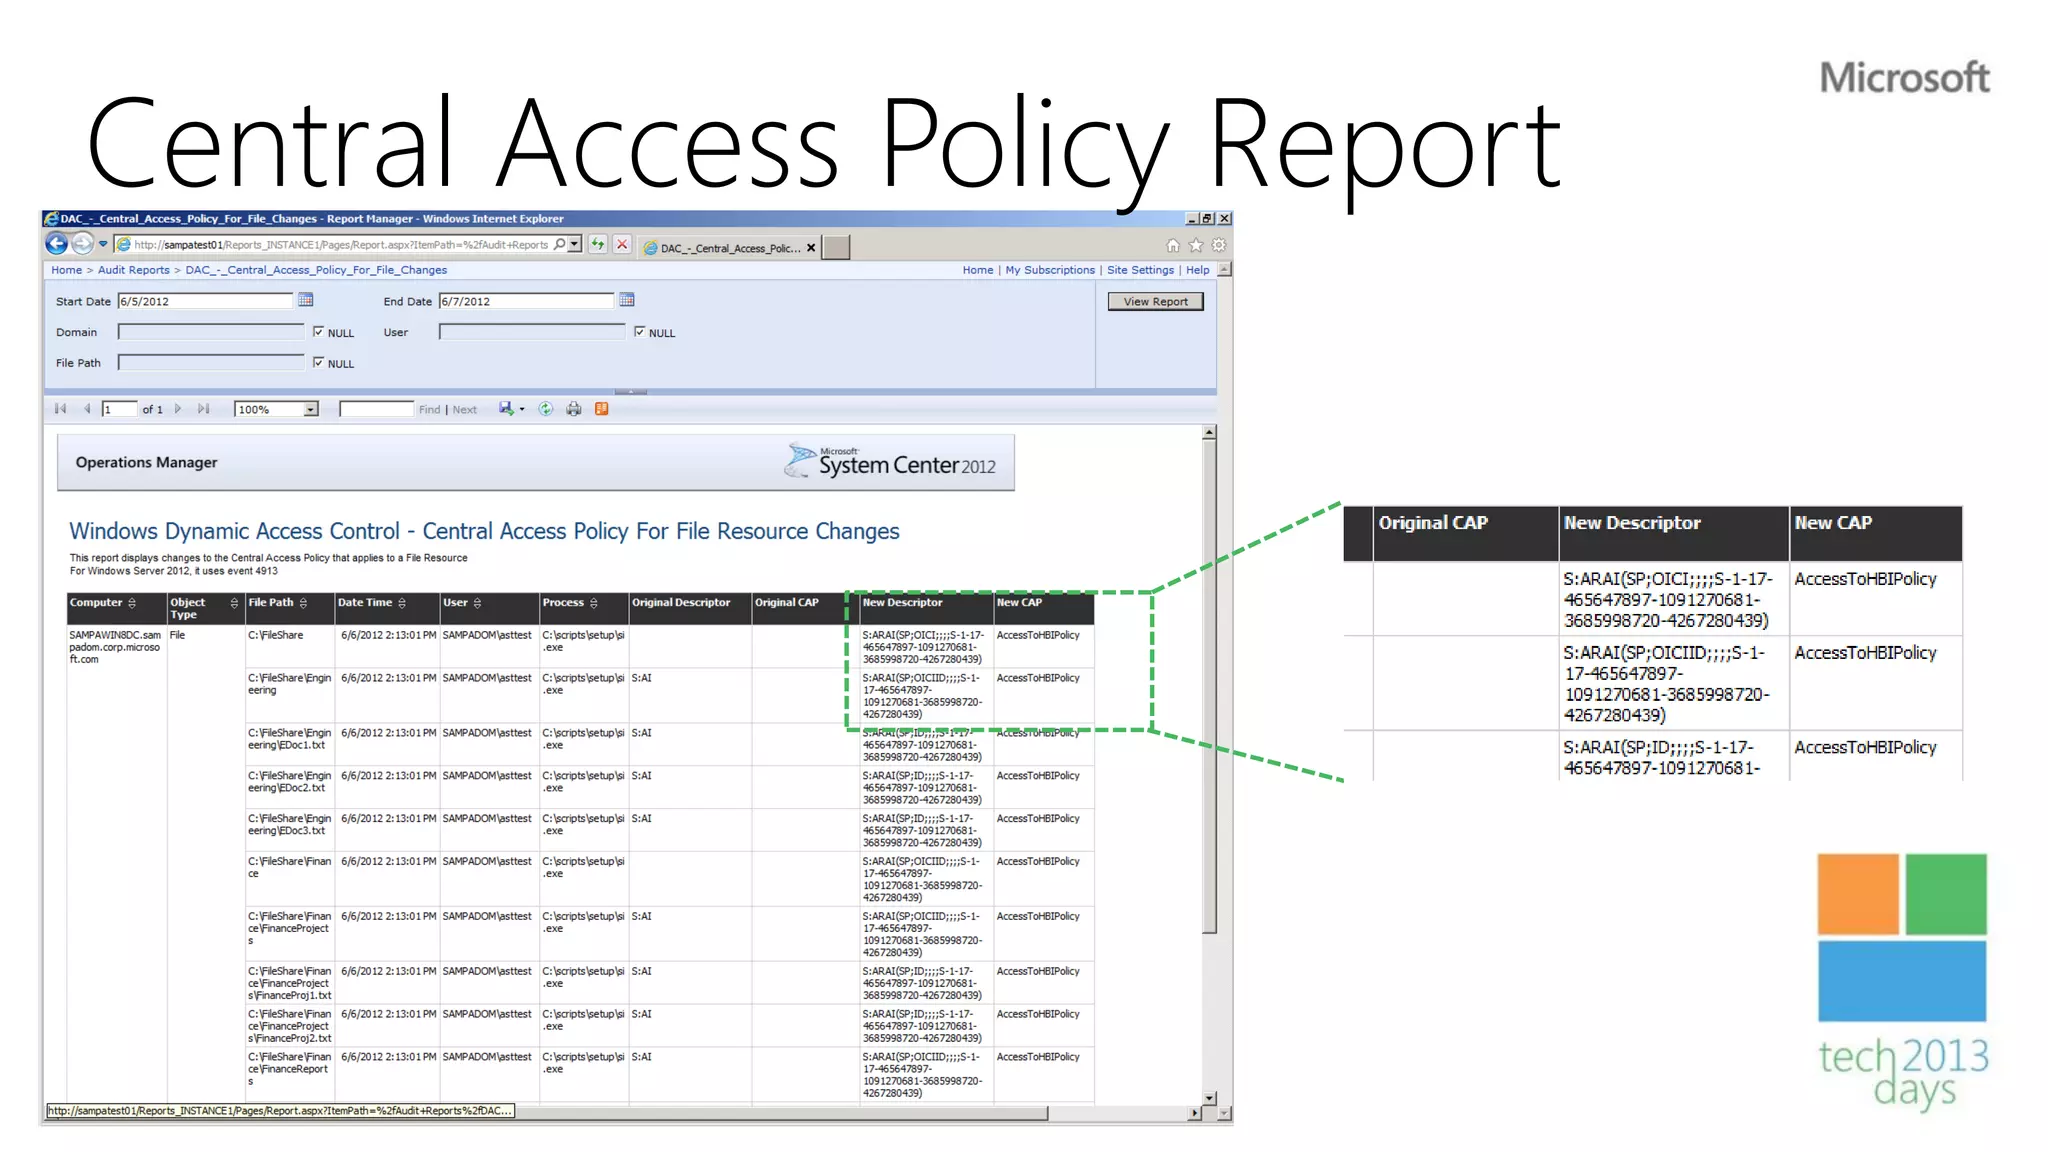Click report vertical scrollbar down arrow
This screenshot has width=2048, height=1152.
point(1209,1098)
